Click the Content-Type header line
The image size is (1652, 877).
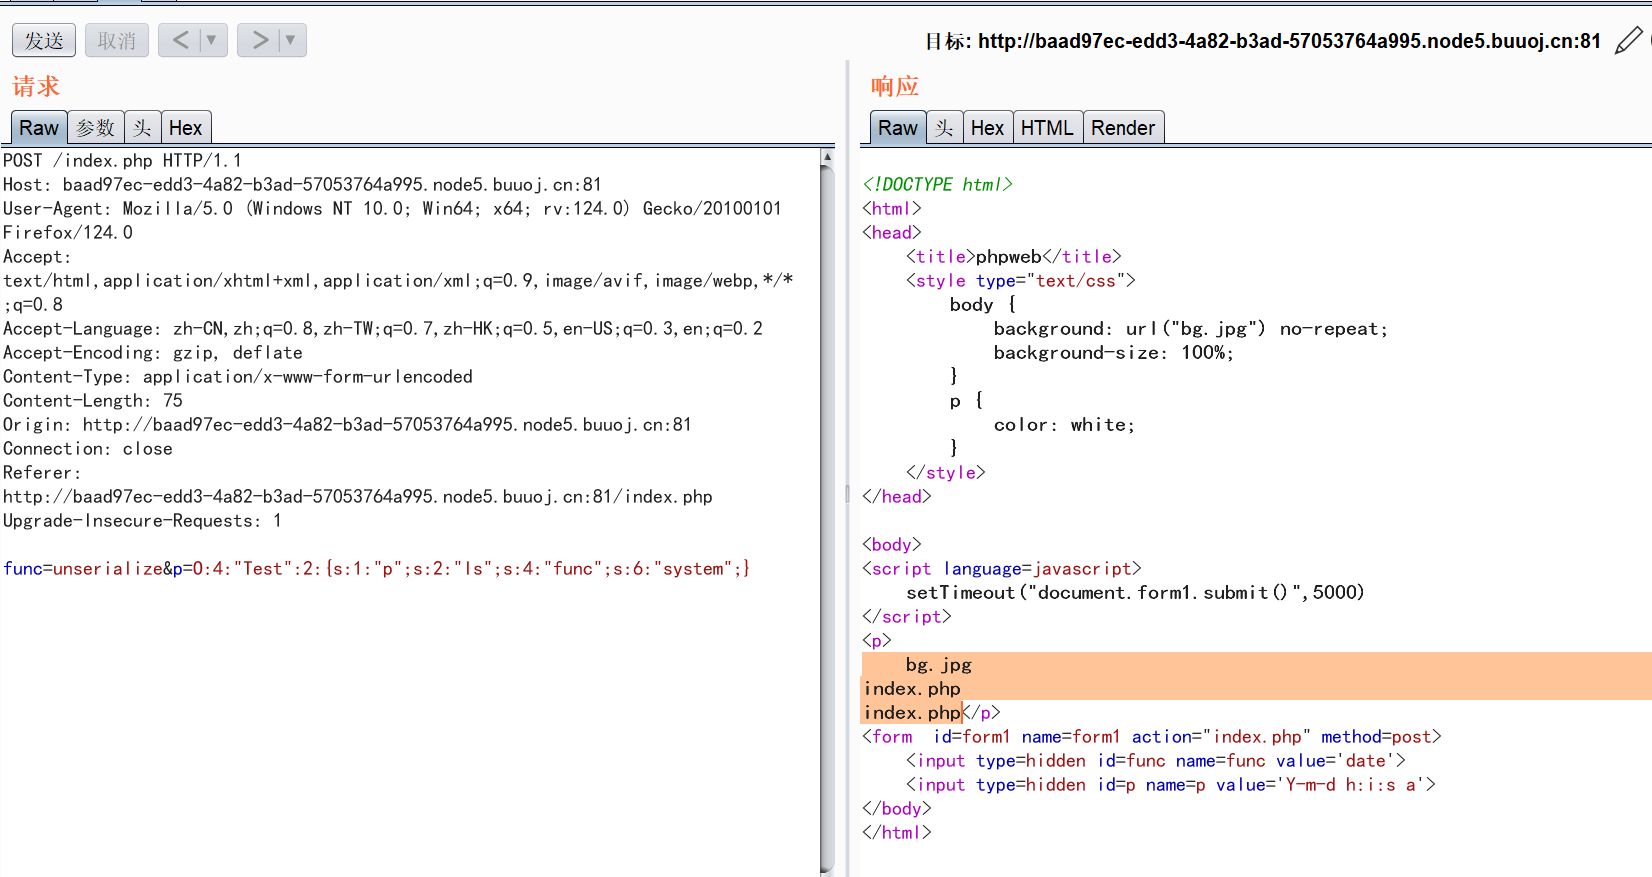click(237, 376)
